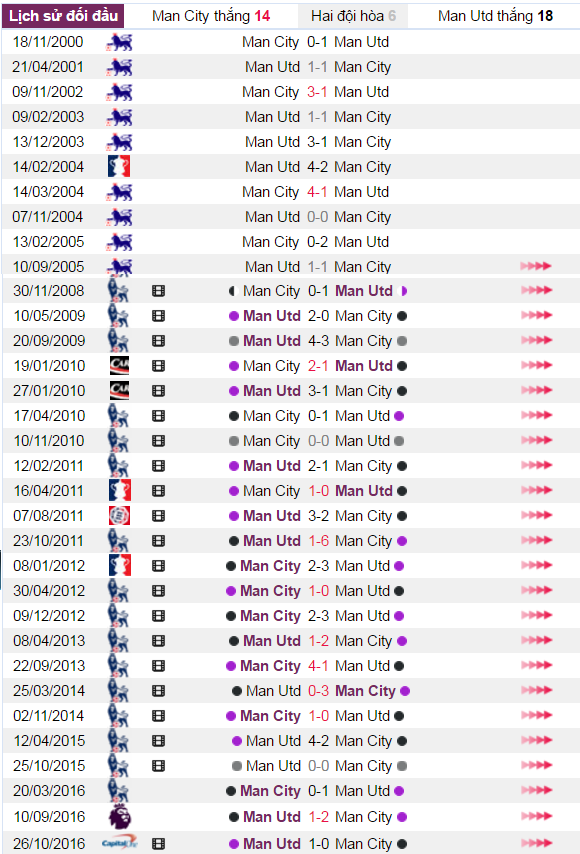This screenshot has height=854, width=580.
Task: Select Hai đội hòa 6 tab
Action: [x=353, y=16]
